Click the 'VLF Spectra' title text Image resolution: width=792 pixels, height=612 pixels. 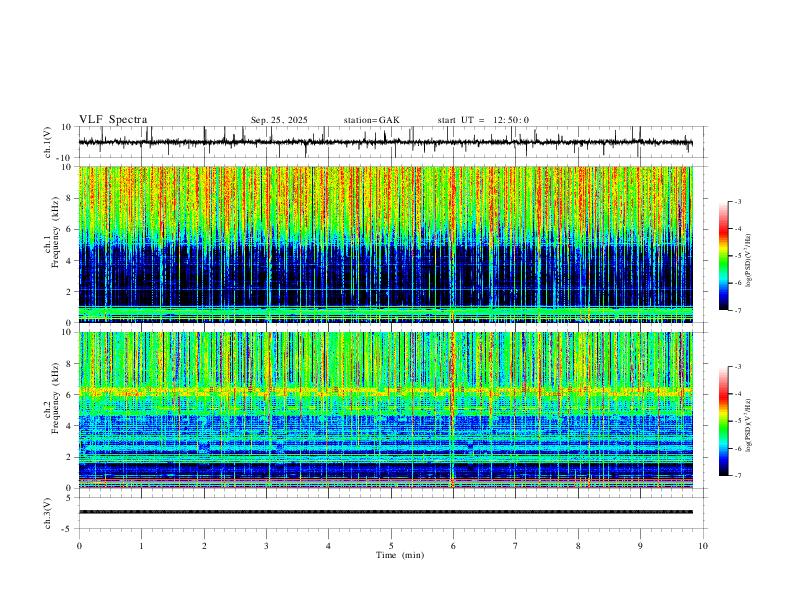113,120
